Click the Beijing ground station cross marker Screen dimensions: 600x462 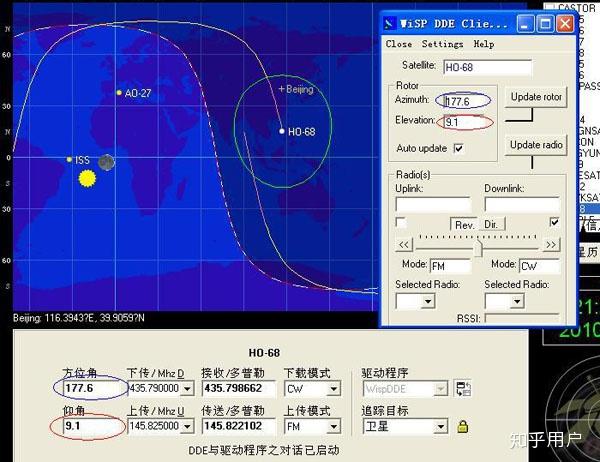click(282, 89)
